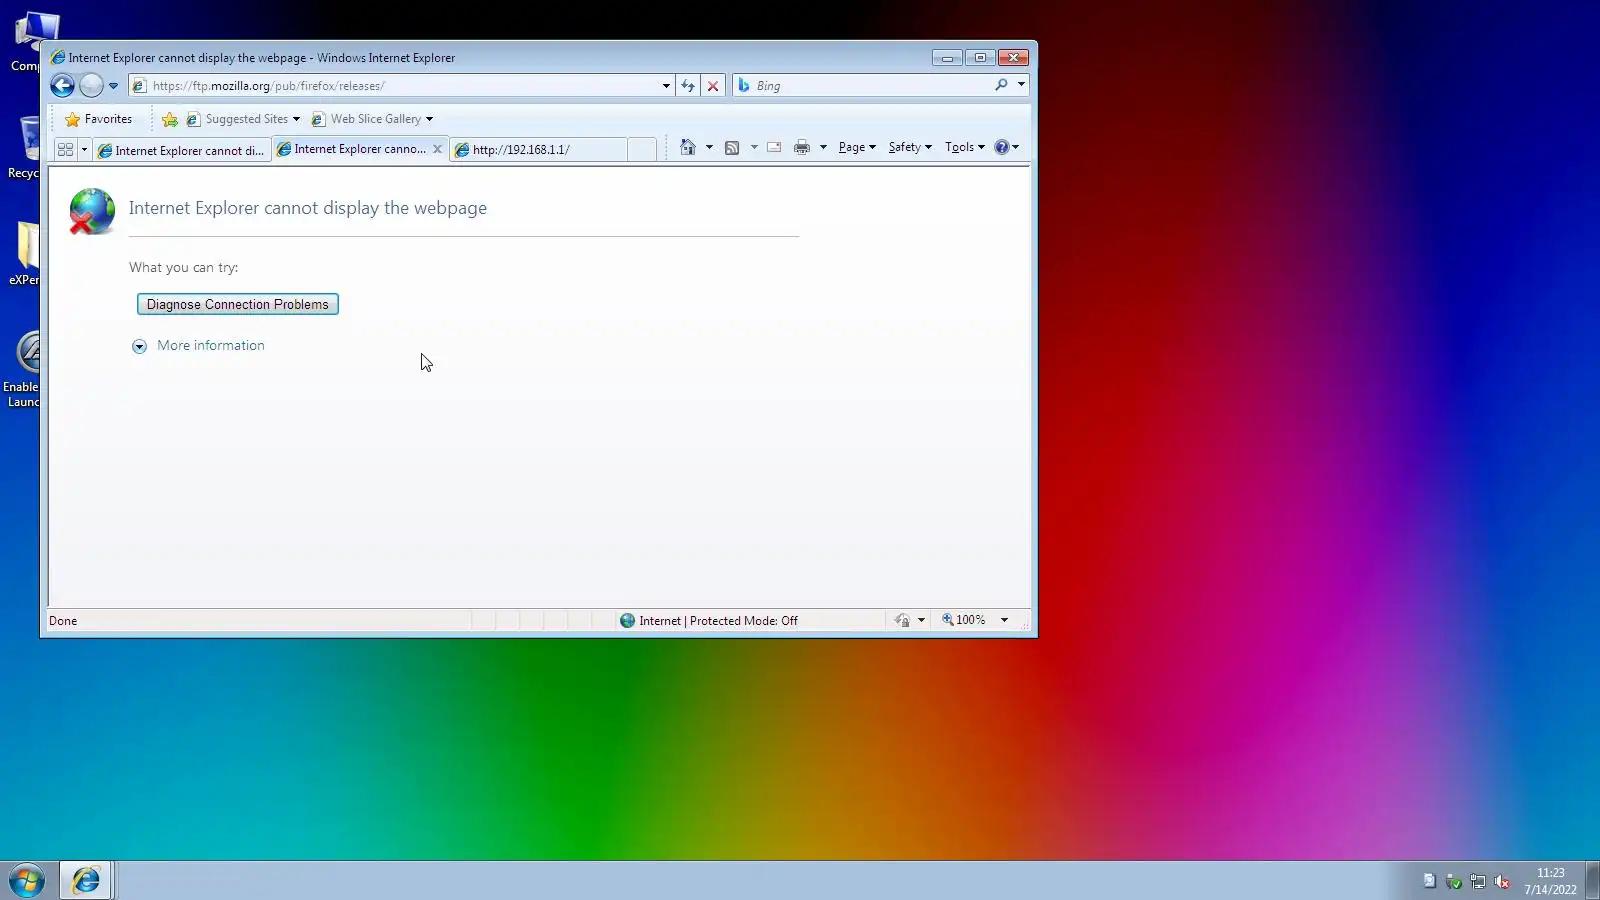Switch to first 'Internet Explorer cannot di...' tab
This screenshot has height=900, width=1600.
(181, 150)
